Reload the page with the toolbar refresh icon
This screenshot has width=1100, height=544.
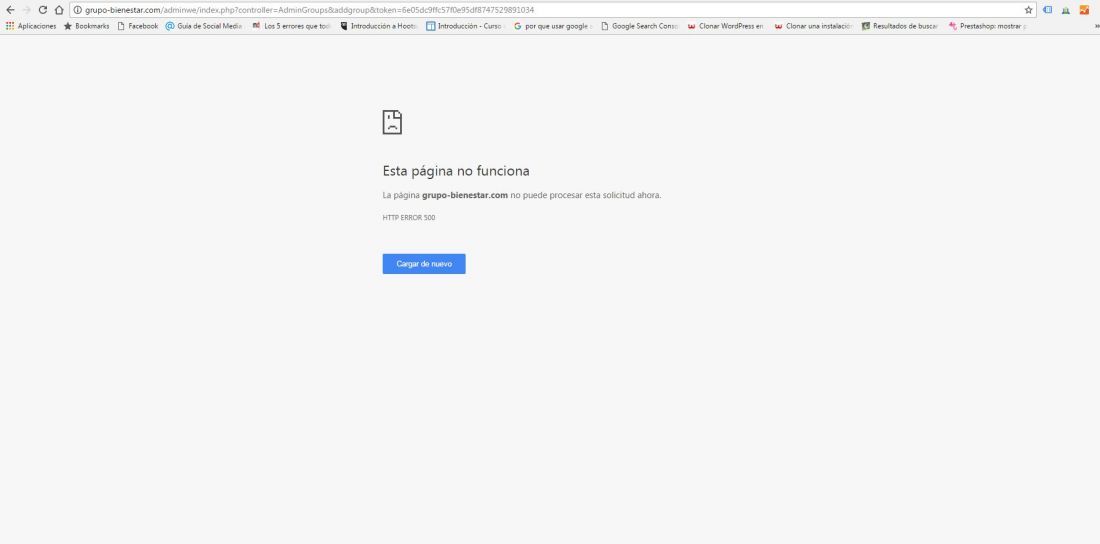43,10
